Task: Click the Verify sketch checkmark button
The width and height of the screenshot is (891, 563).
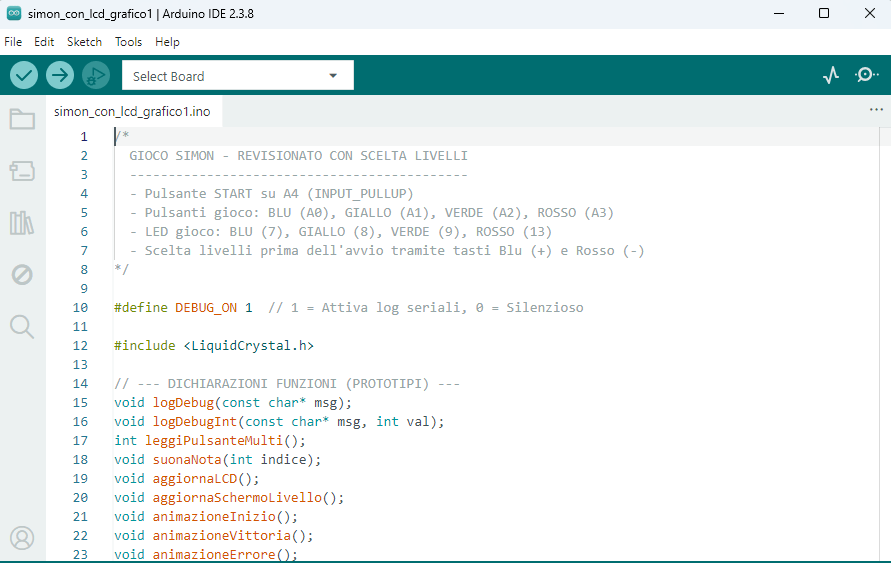Action: [x=24, y=75]
